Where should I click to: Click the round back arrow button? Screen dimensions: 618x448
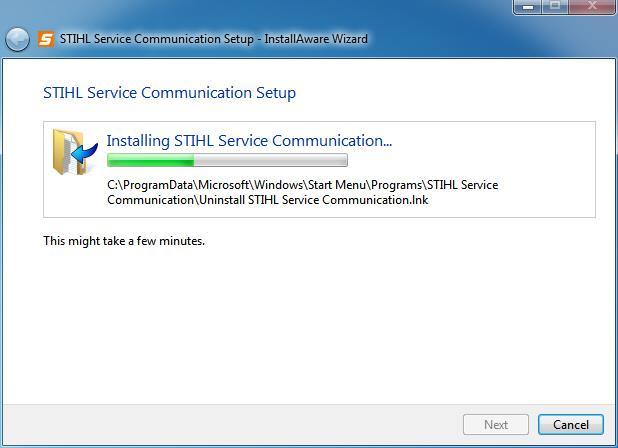(17, 39)
